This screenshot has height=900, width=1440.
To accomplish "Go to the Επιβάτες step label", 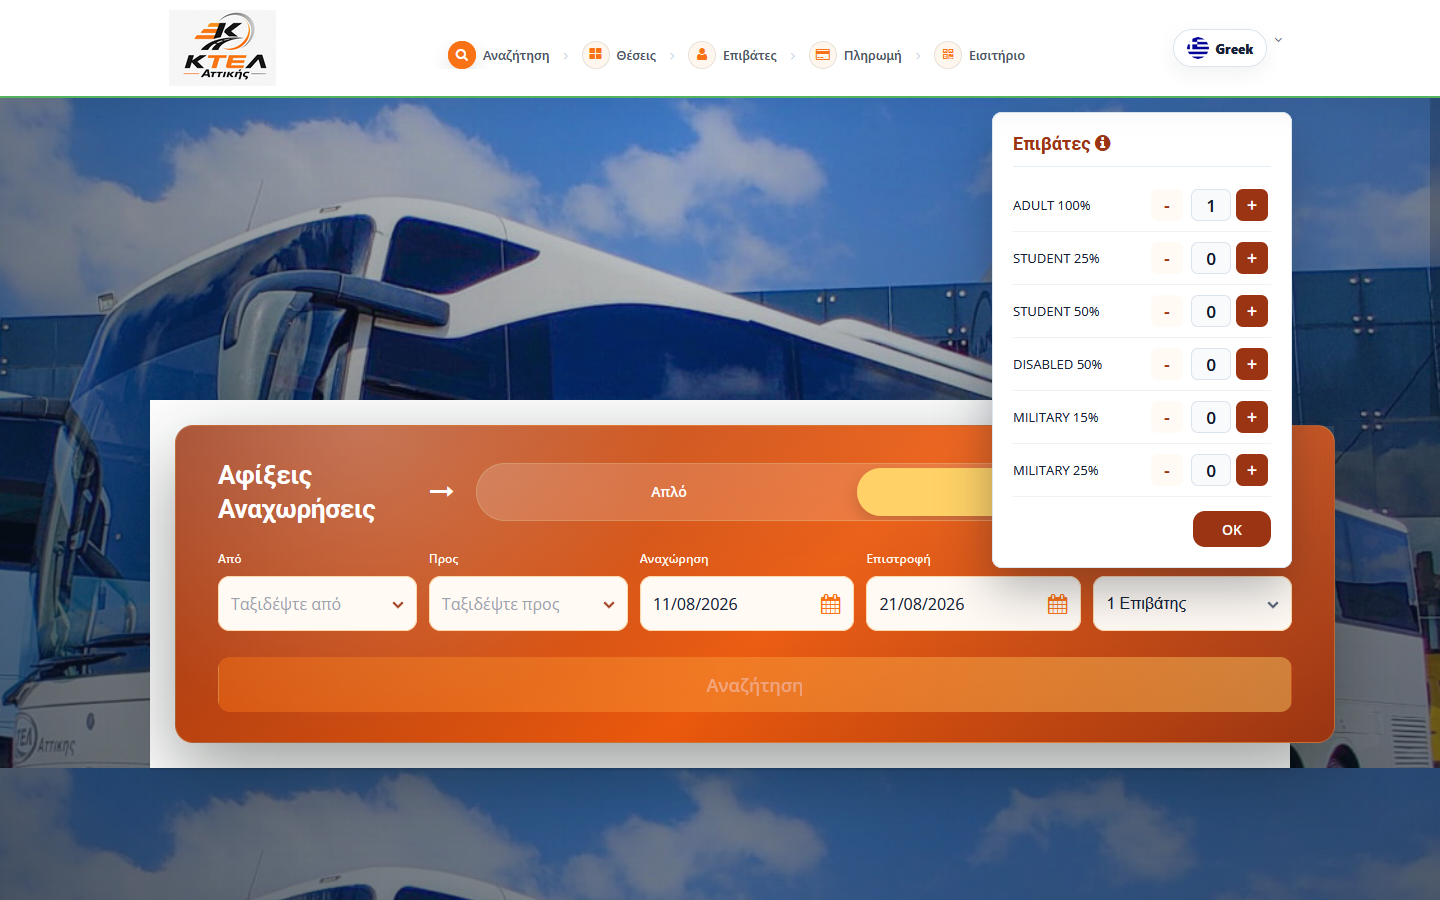I will pyautogui.click(x=750, y=56).
